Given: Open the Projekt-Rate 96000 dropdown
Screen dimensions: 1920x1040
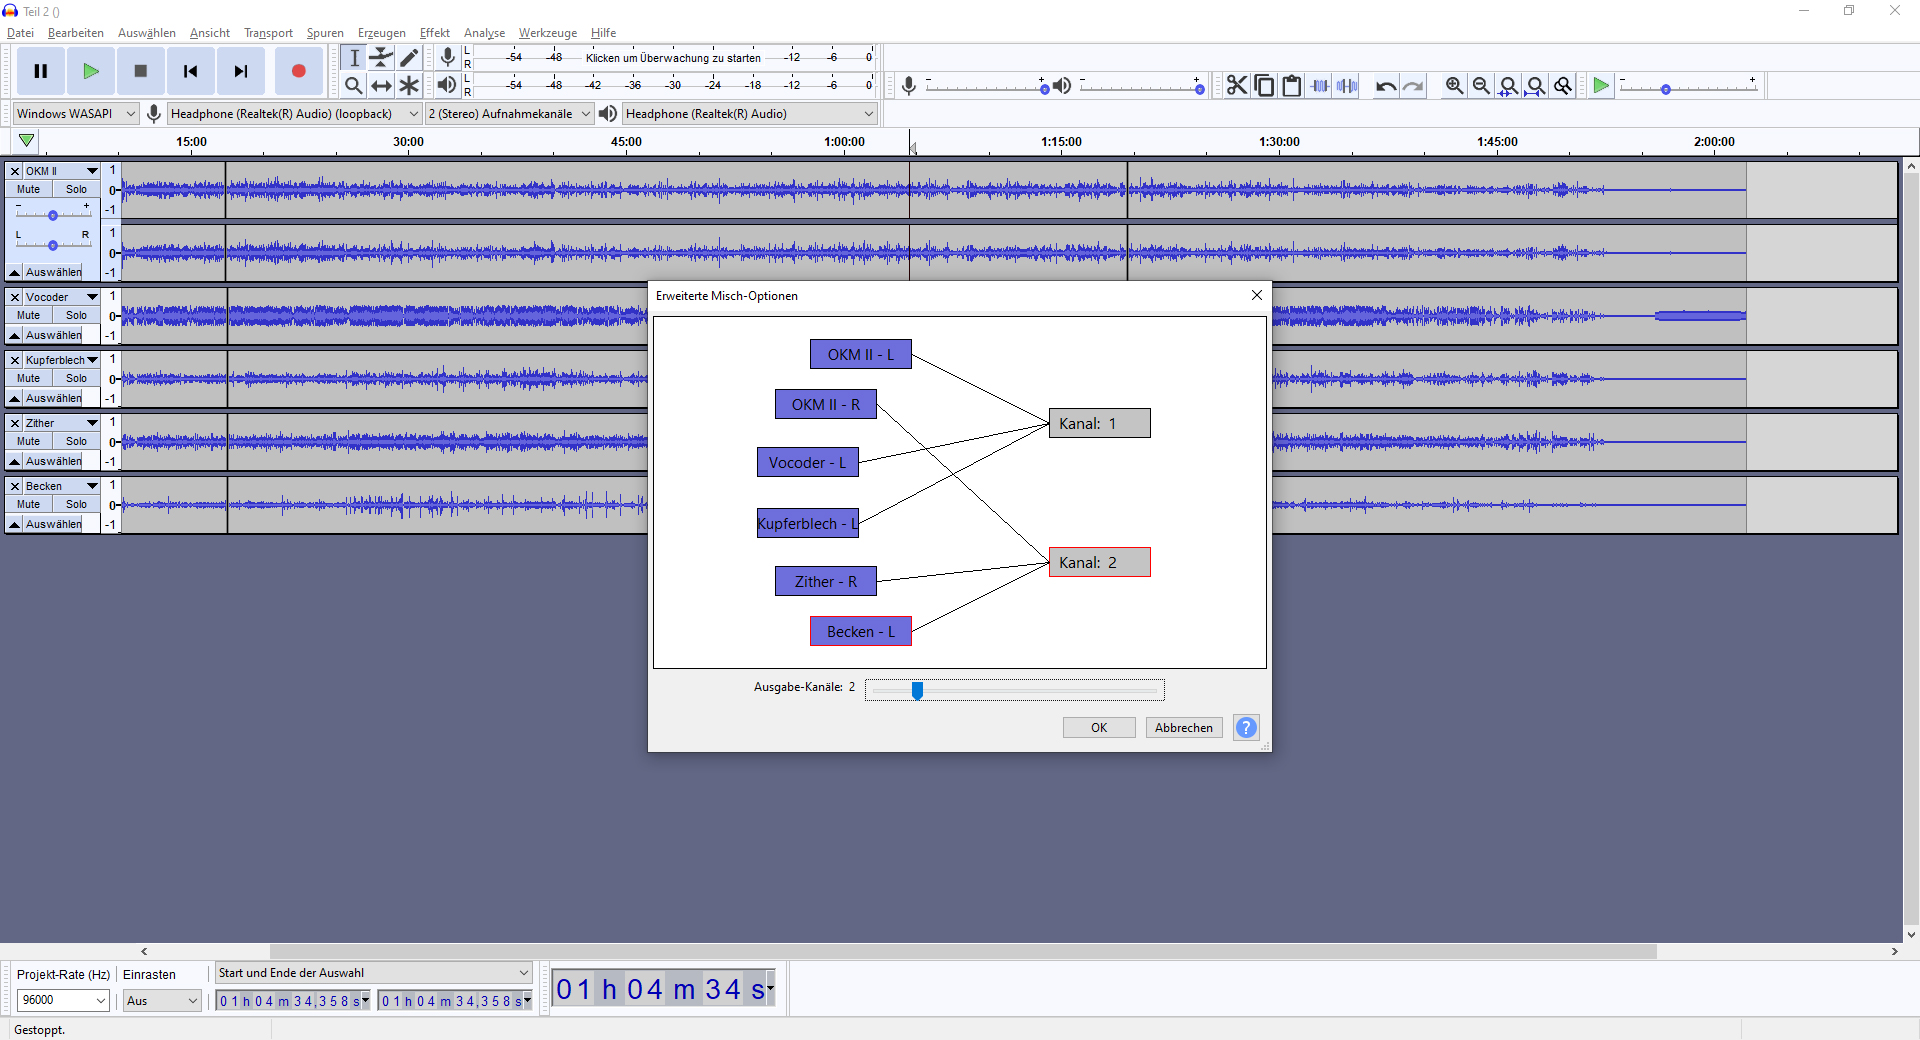Looking at the screenshot, I should [62, 1000].
